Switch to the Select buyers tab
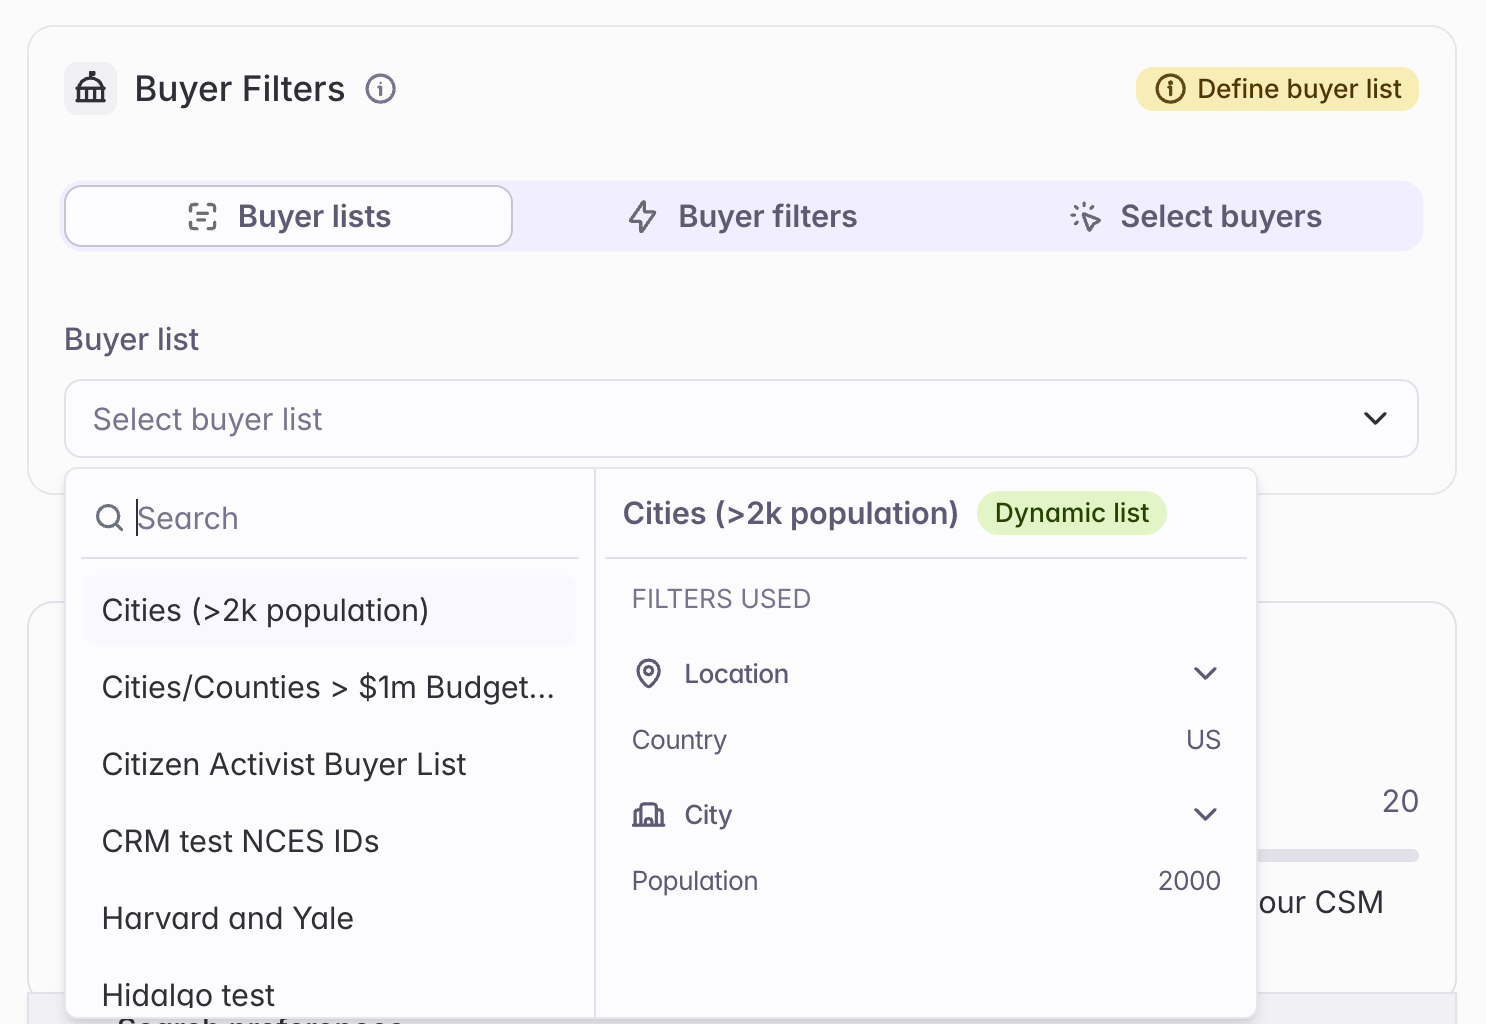1486x1024 pixels. tap(1196, 216)
